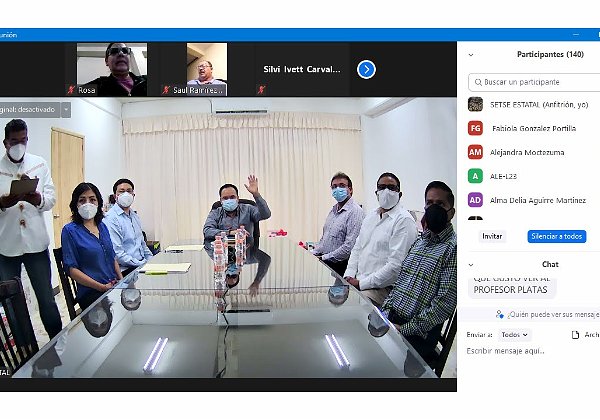This screenshot has width=600, height=420.
Task: Focus the Buscar un participante field
Action: click(535, 82)
